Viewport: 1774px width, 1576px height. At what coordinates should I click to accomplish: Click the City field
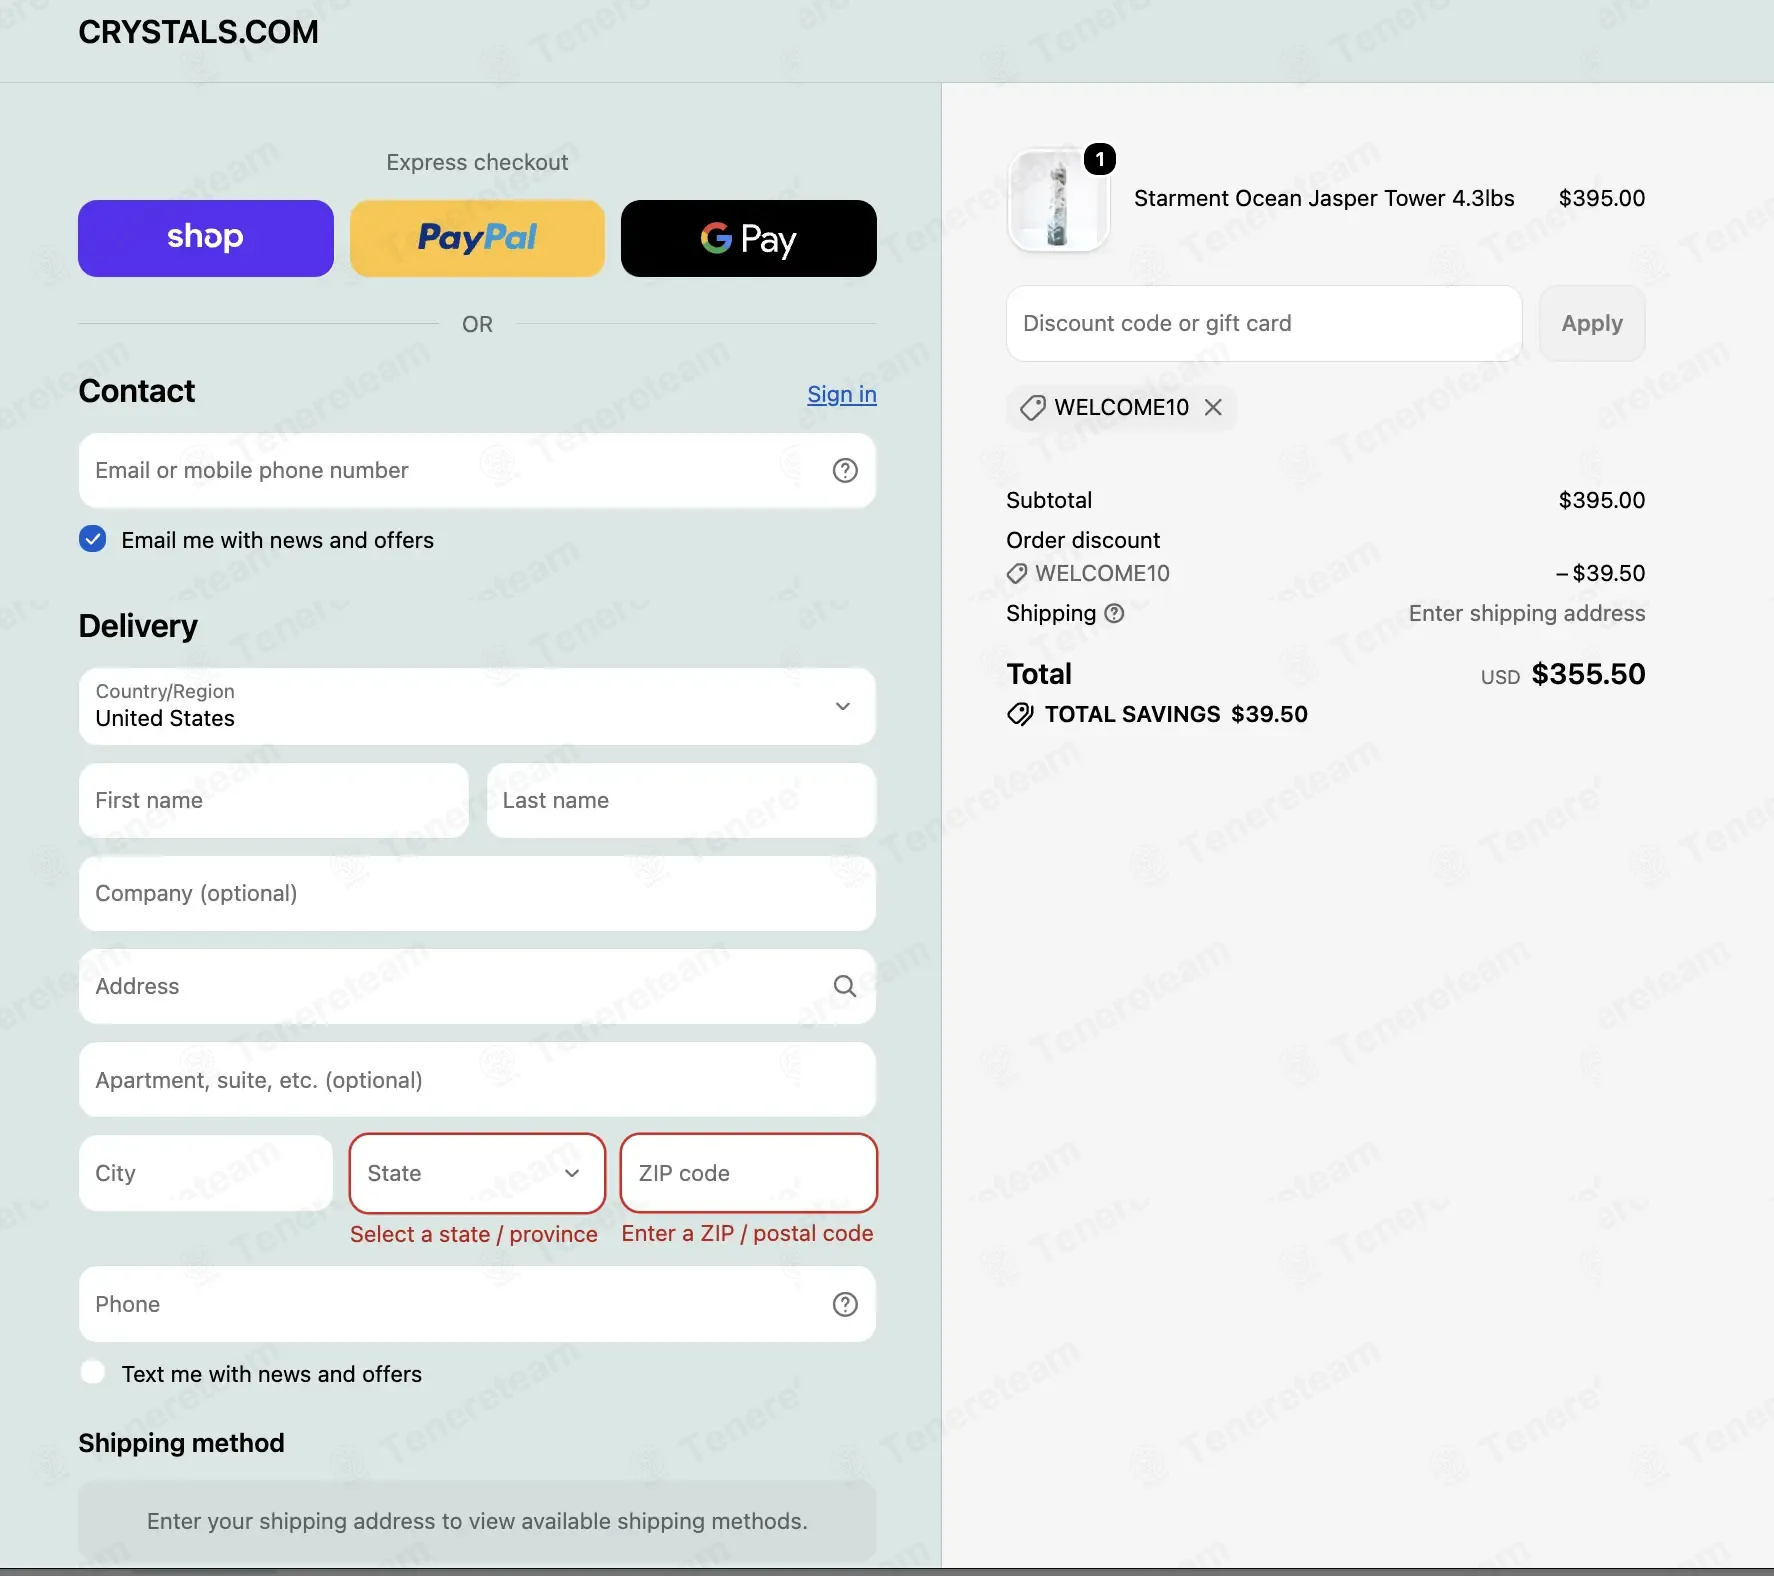(206, 1173)
